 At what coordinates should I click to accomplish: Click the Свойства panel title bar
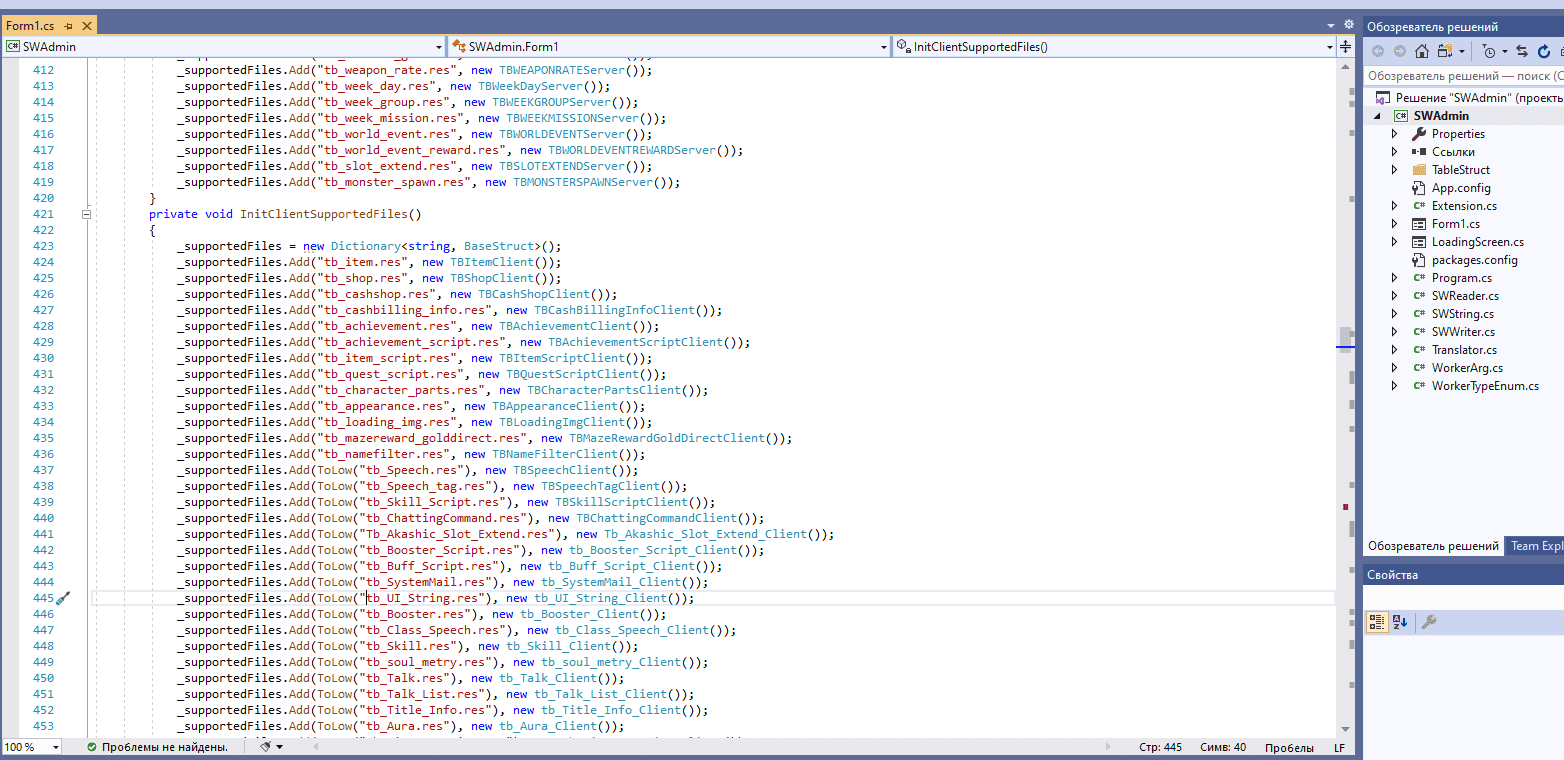tap(1463, 575)
